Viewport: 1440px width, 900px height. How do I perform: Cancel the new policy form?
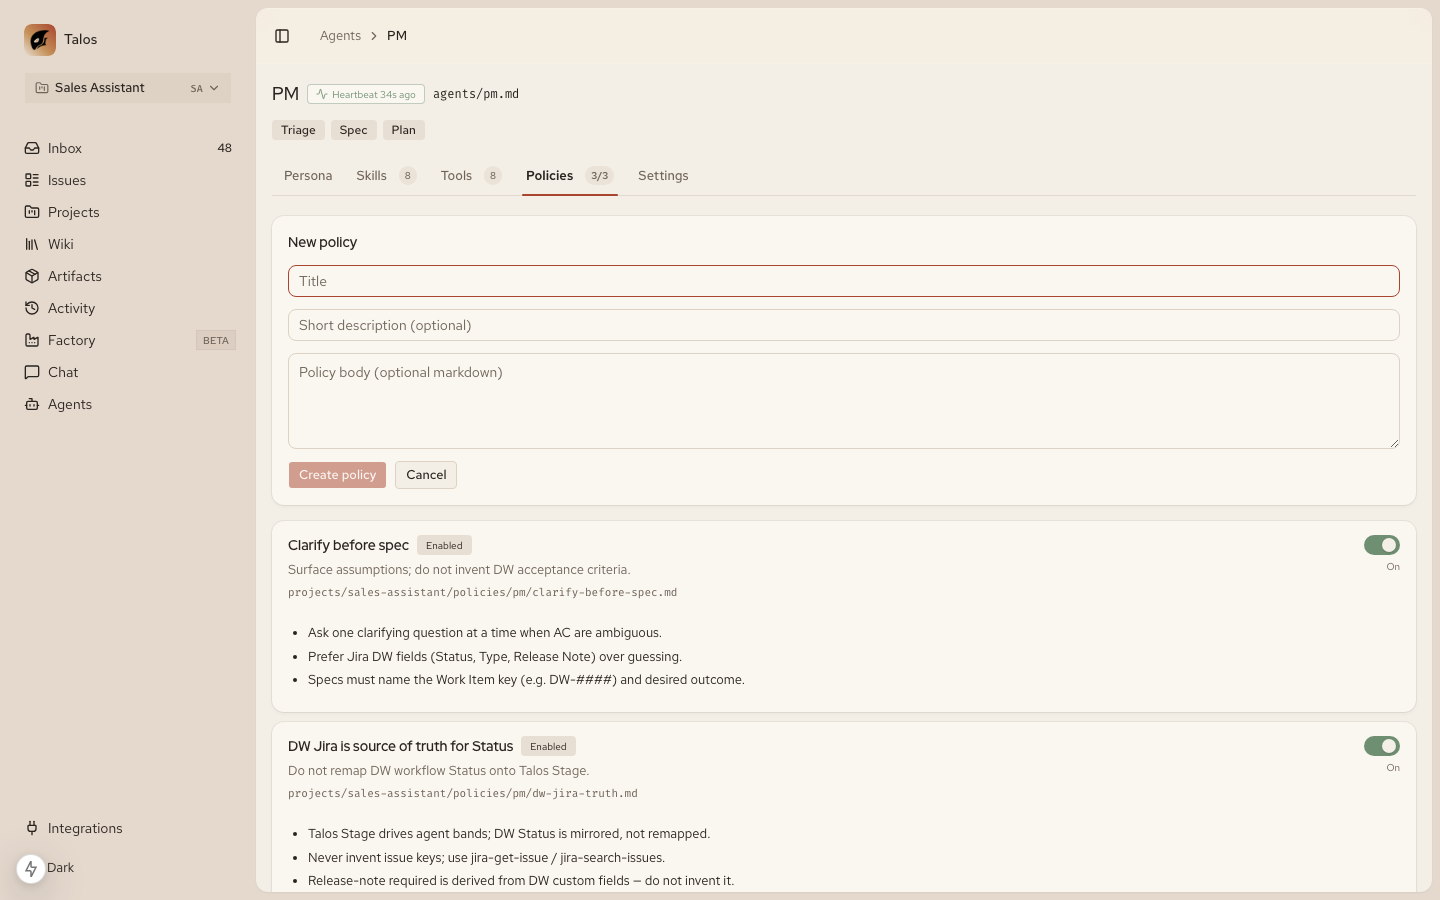coord(426,475)
